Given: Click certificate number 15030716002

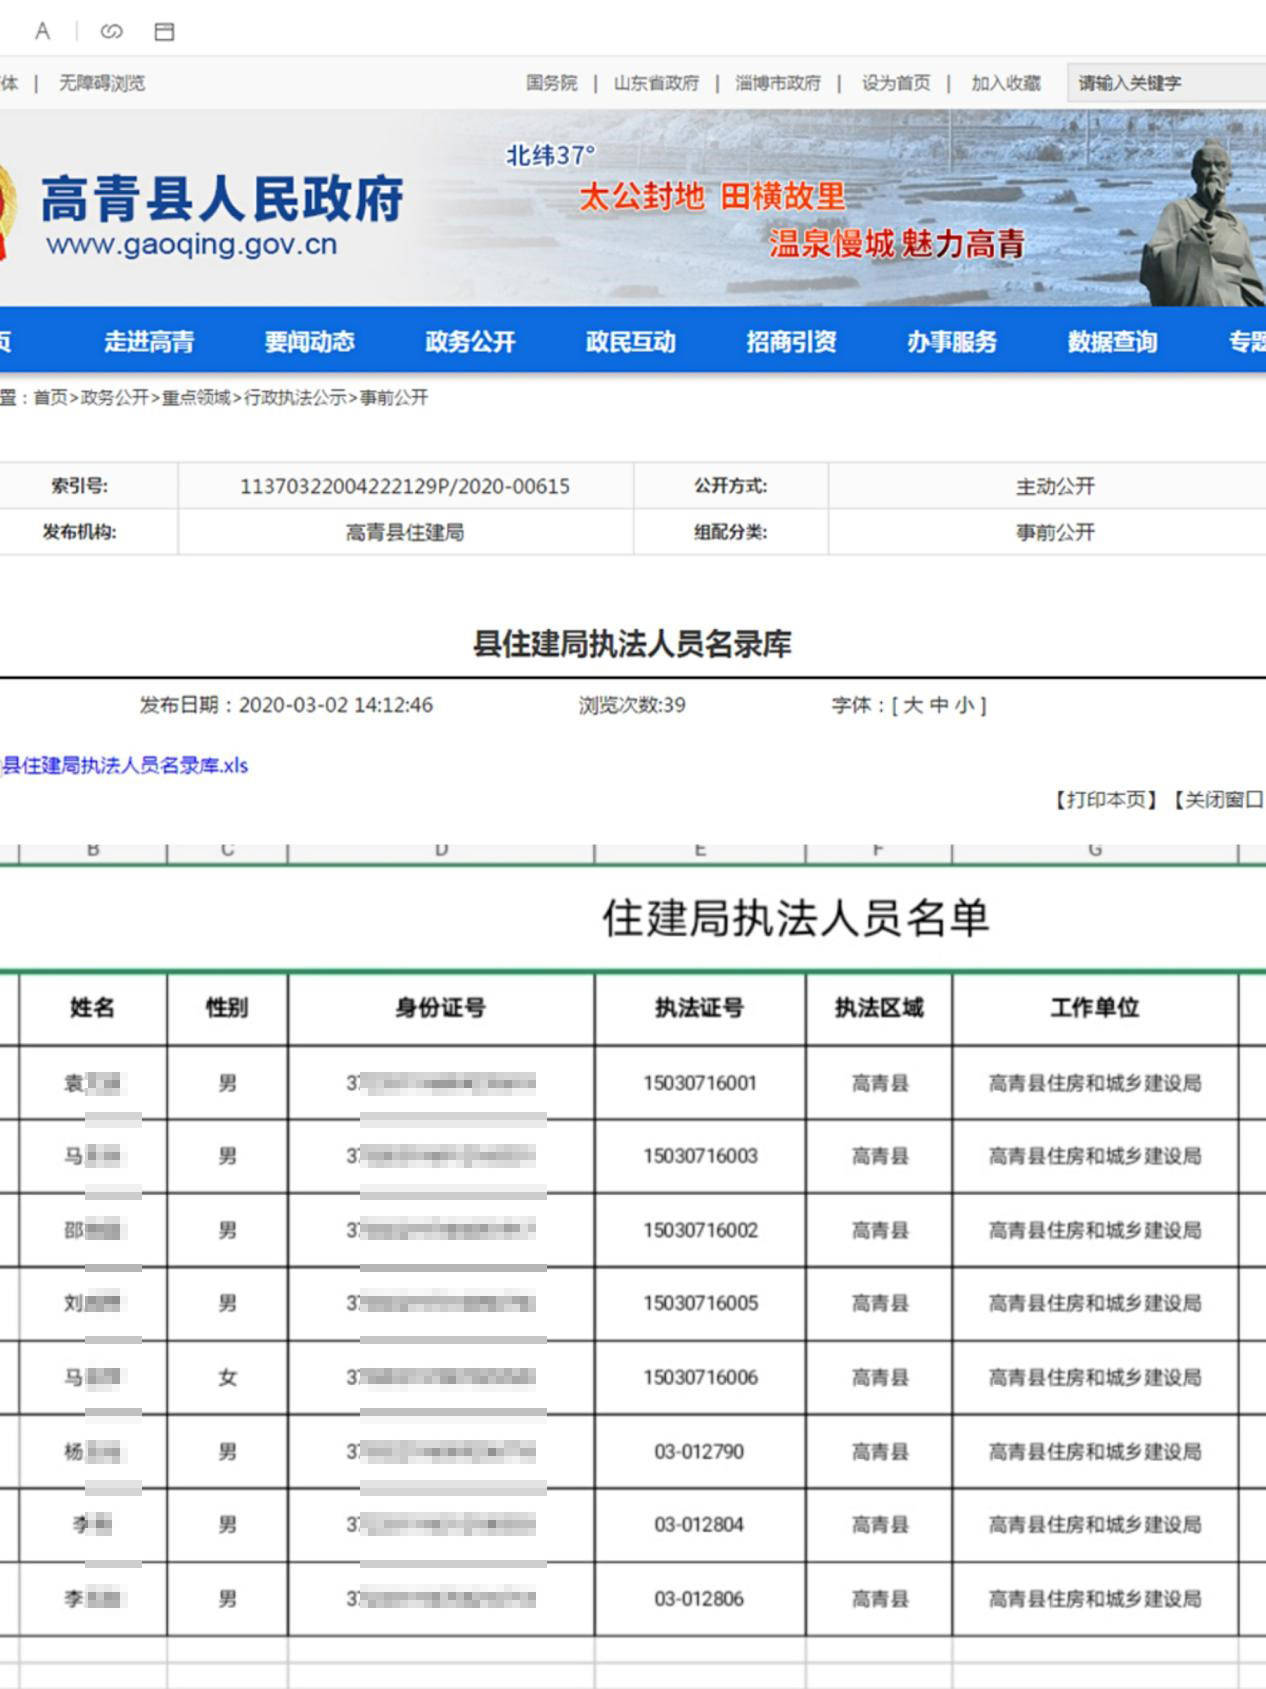Looking at the screenshot, I should pyautogui.click(x=700, y=1230).
